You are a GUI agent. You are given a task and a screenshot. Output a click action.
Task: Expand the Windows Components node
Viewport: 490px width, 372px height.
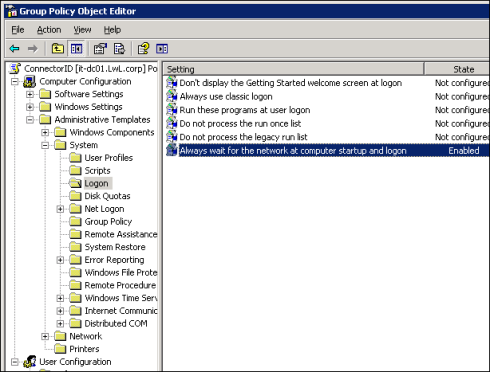[45, 133]
